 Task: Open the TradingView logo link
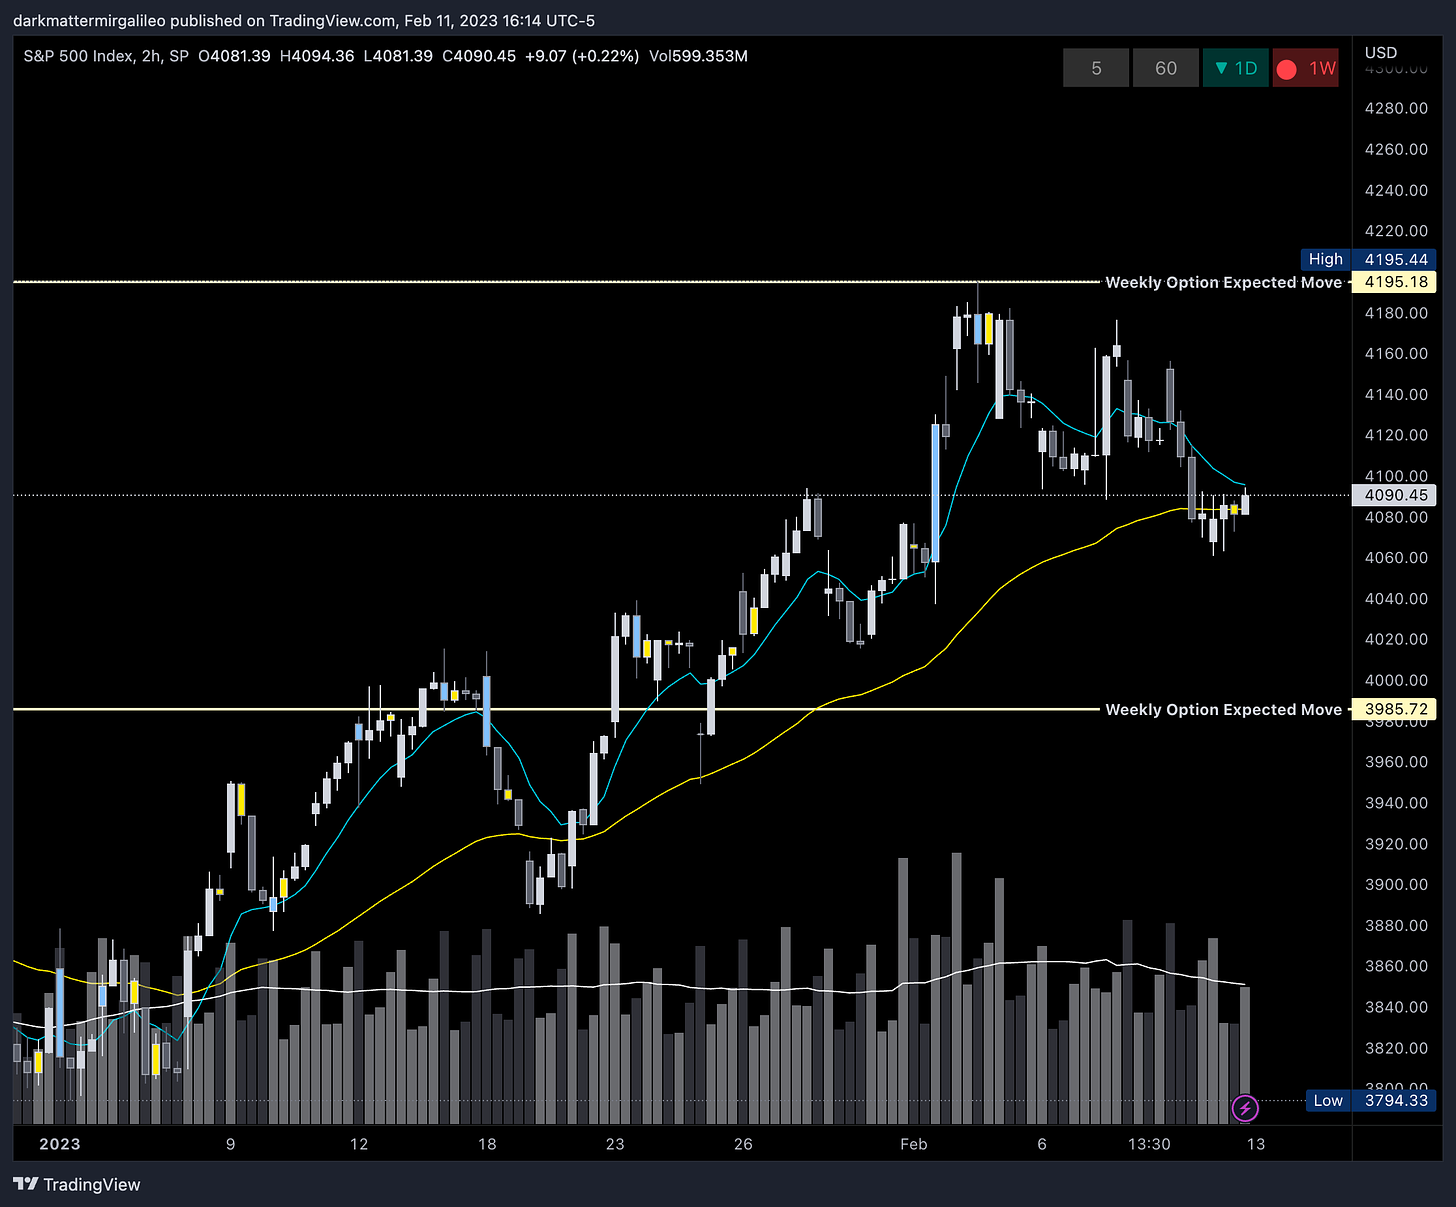[x=77, y=1184]
